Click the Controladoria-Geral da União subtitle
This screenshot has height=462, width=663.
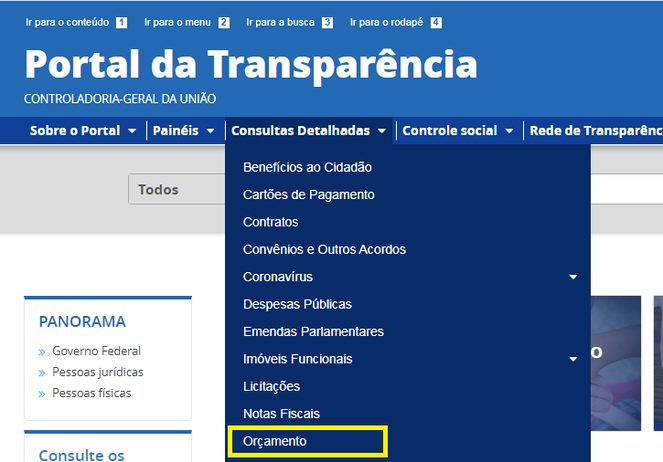[120, 99]
